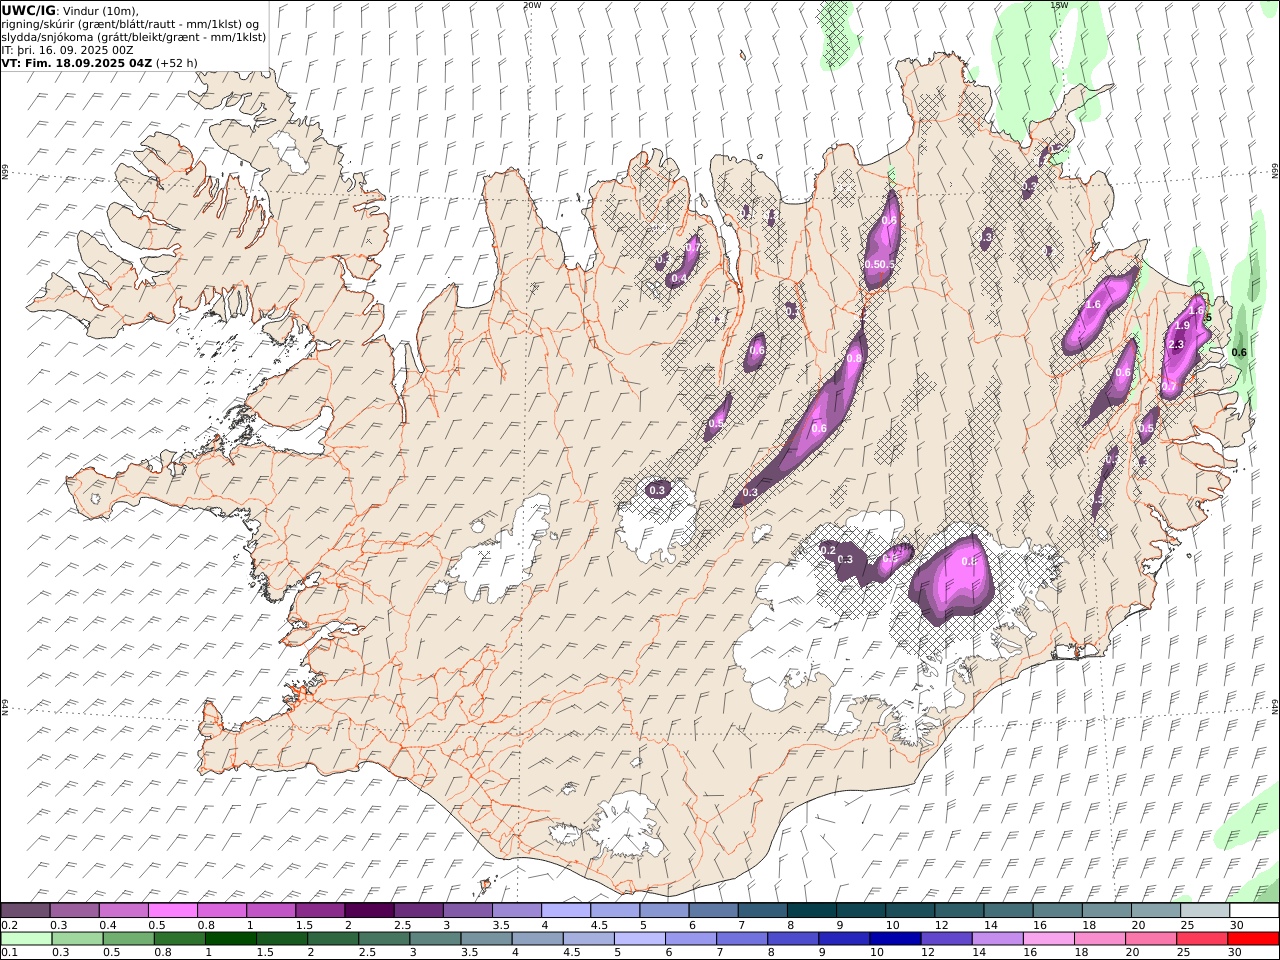The width and height of the screenshot is (1280, 960).
Task: Select the violet 14–16 swatch, lower bar
Action: click(x=998, y=938)
